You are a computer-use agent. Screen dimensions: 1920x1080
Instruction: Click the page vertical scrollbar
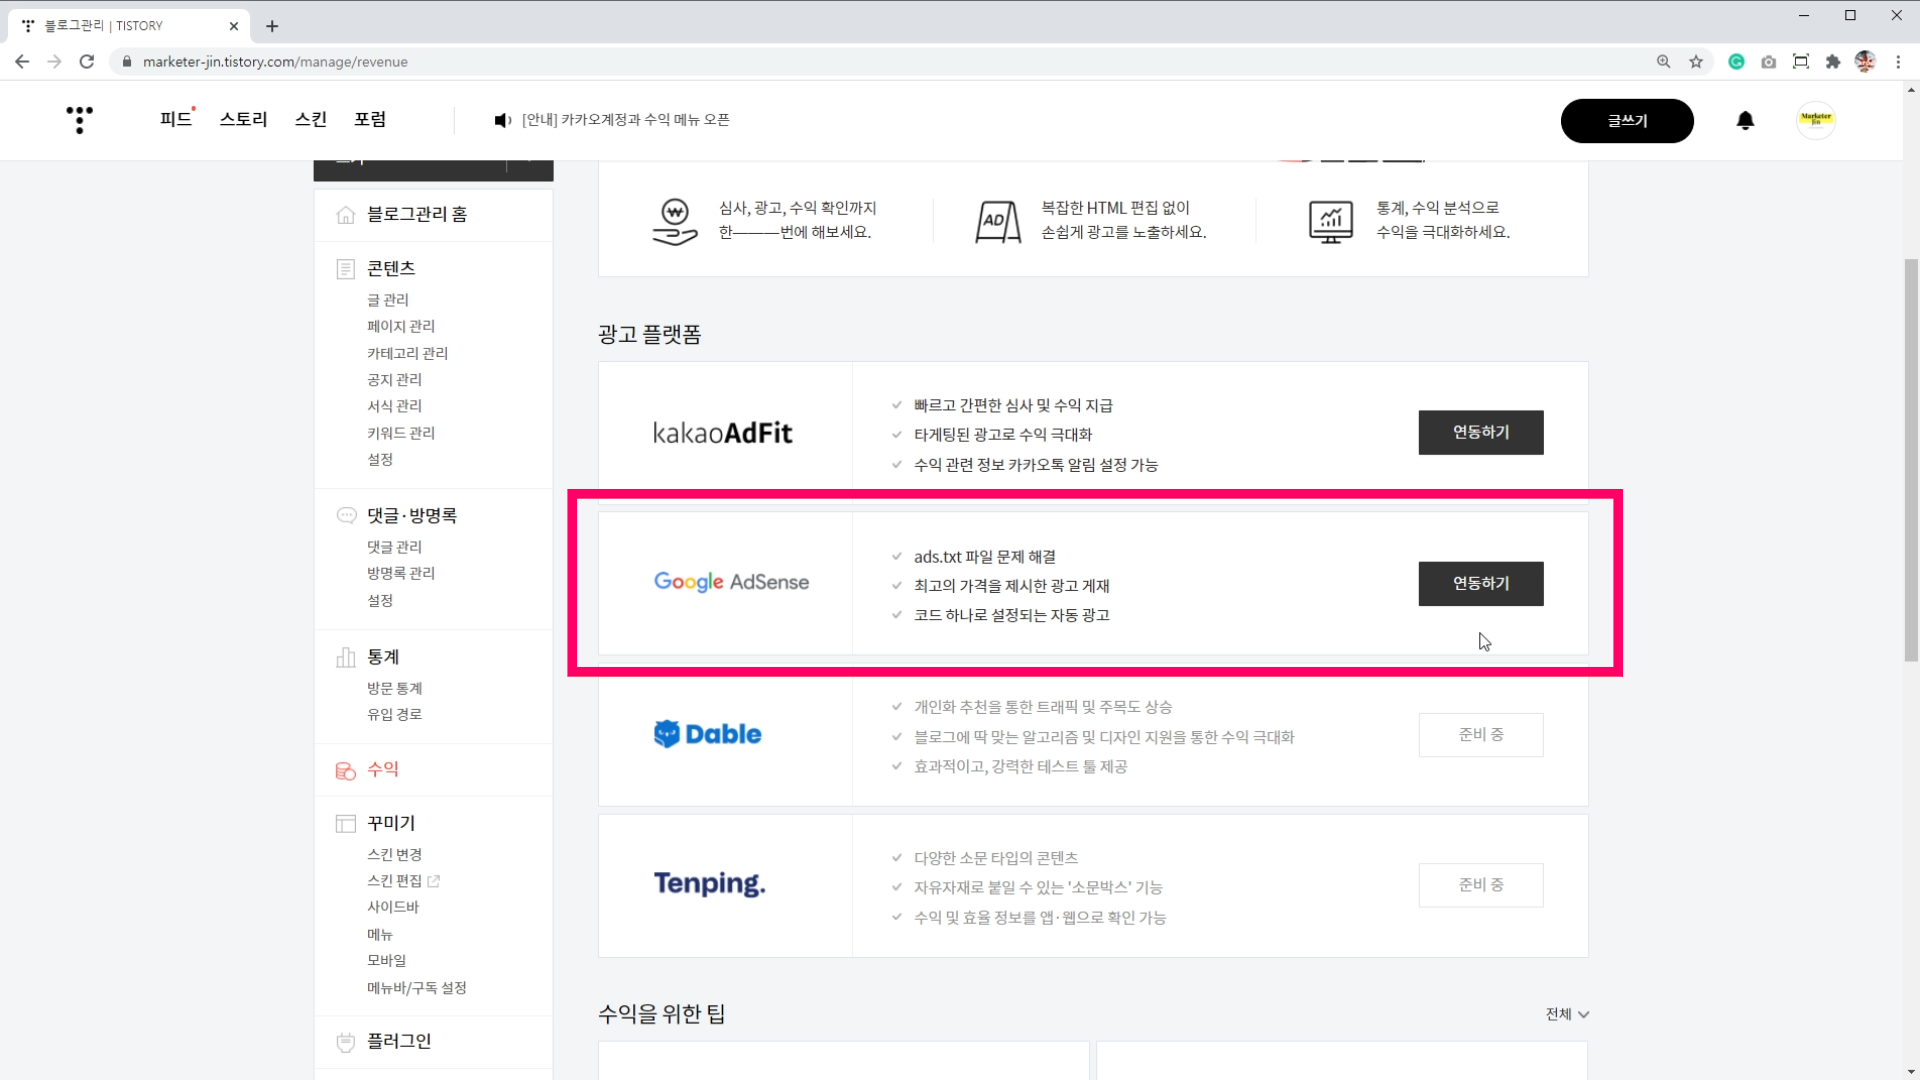click(1911, 460)
